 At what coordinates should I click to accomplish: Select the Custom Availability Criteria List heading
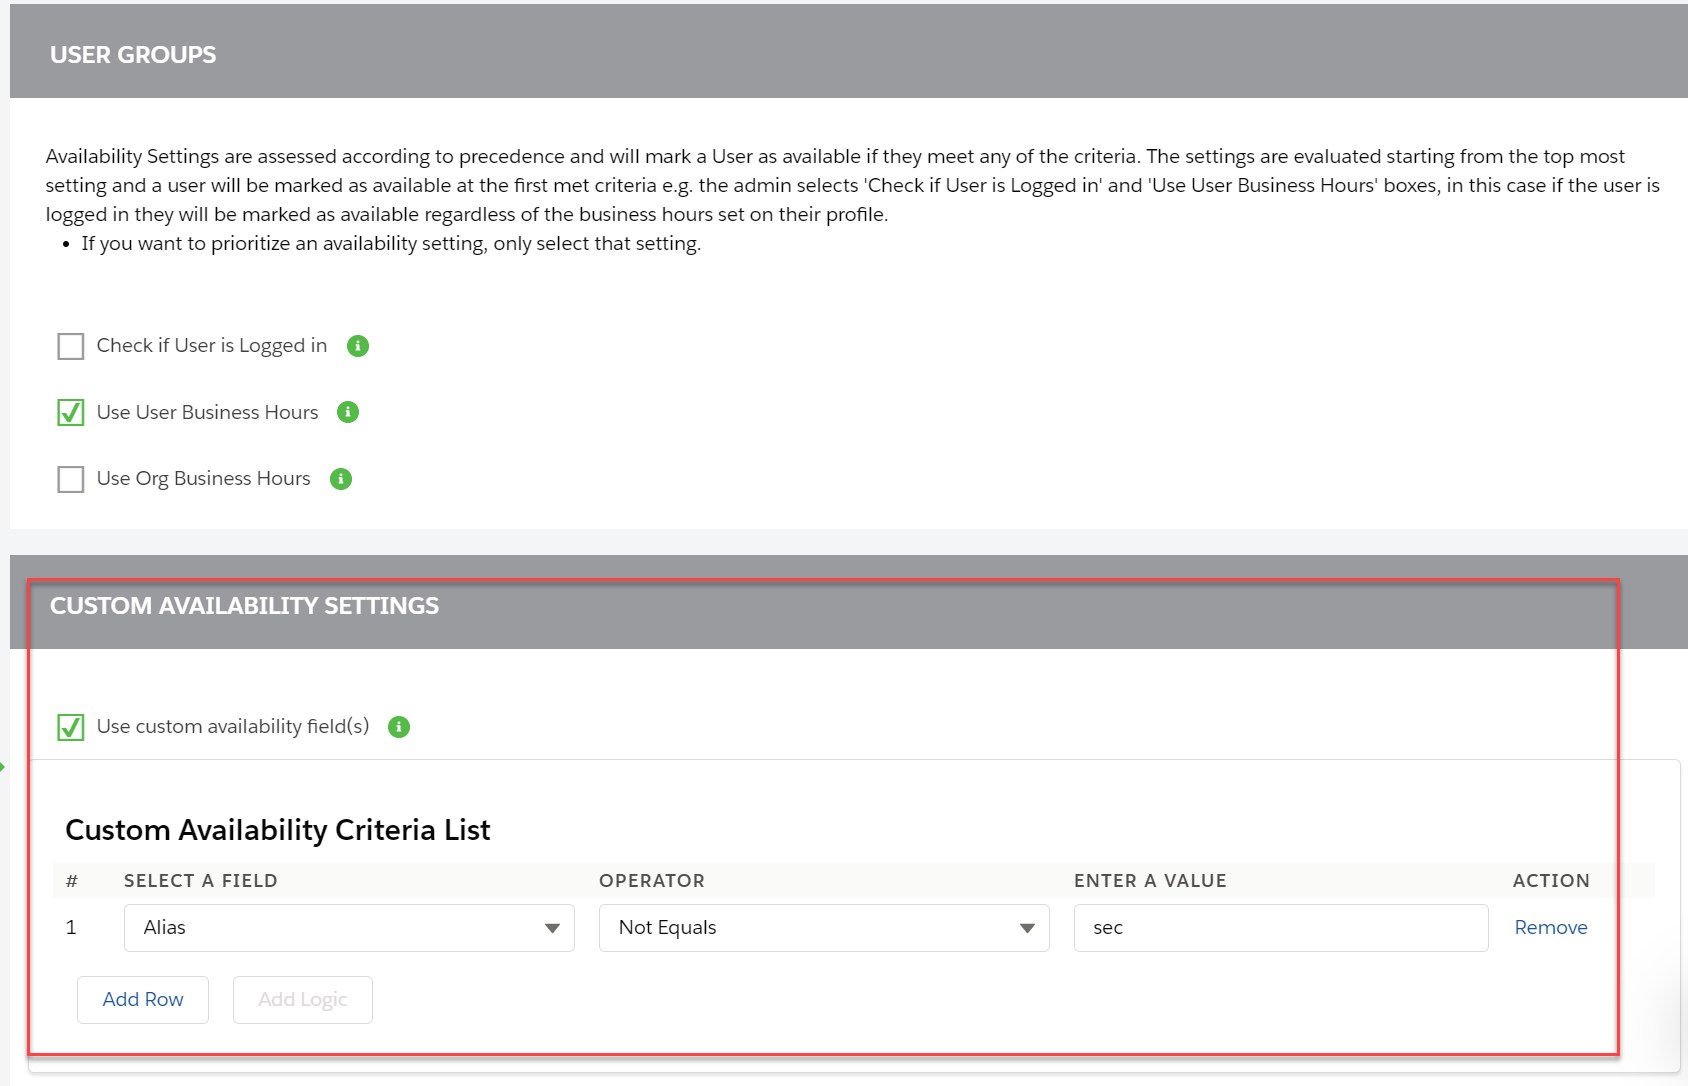277,830
